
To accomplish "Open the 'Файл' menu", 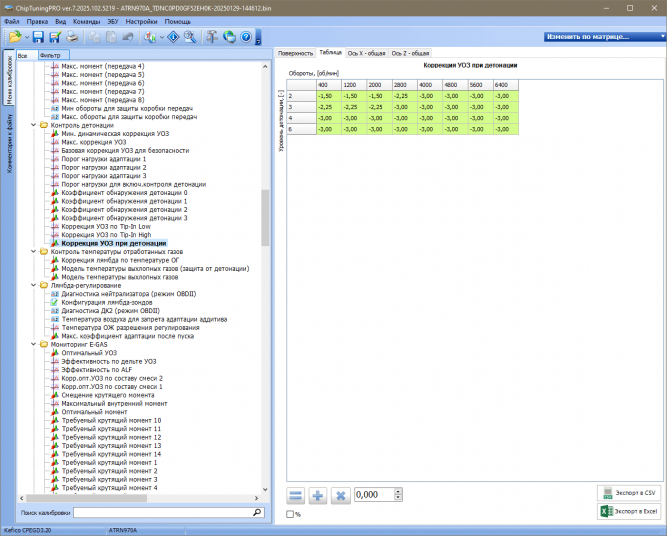I will (x=11, y=21).
